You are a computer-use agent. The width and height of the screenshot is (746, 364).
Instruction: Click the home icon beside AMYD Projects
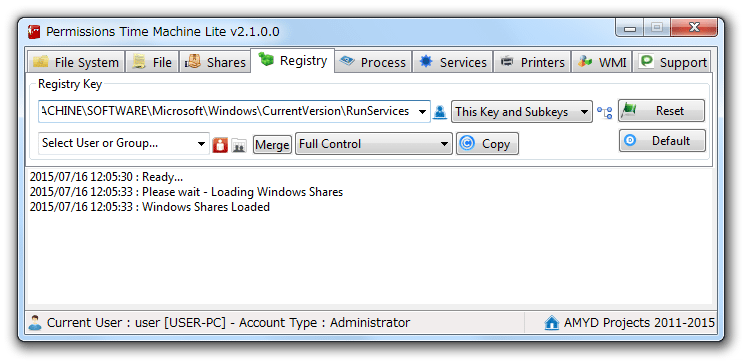click(x=551, y=323)
